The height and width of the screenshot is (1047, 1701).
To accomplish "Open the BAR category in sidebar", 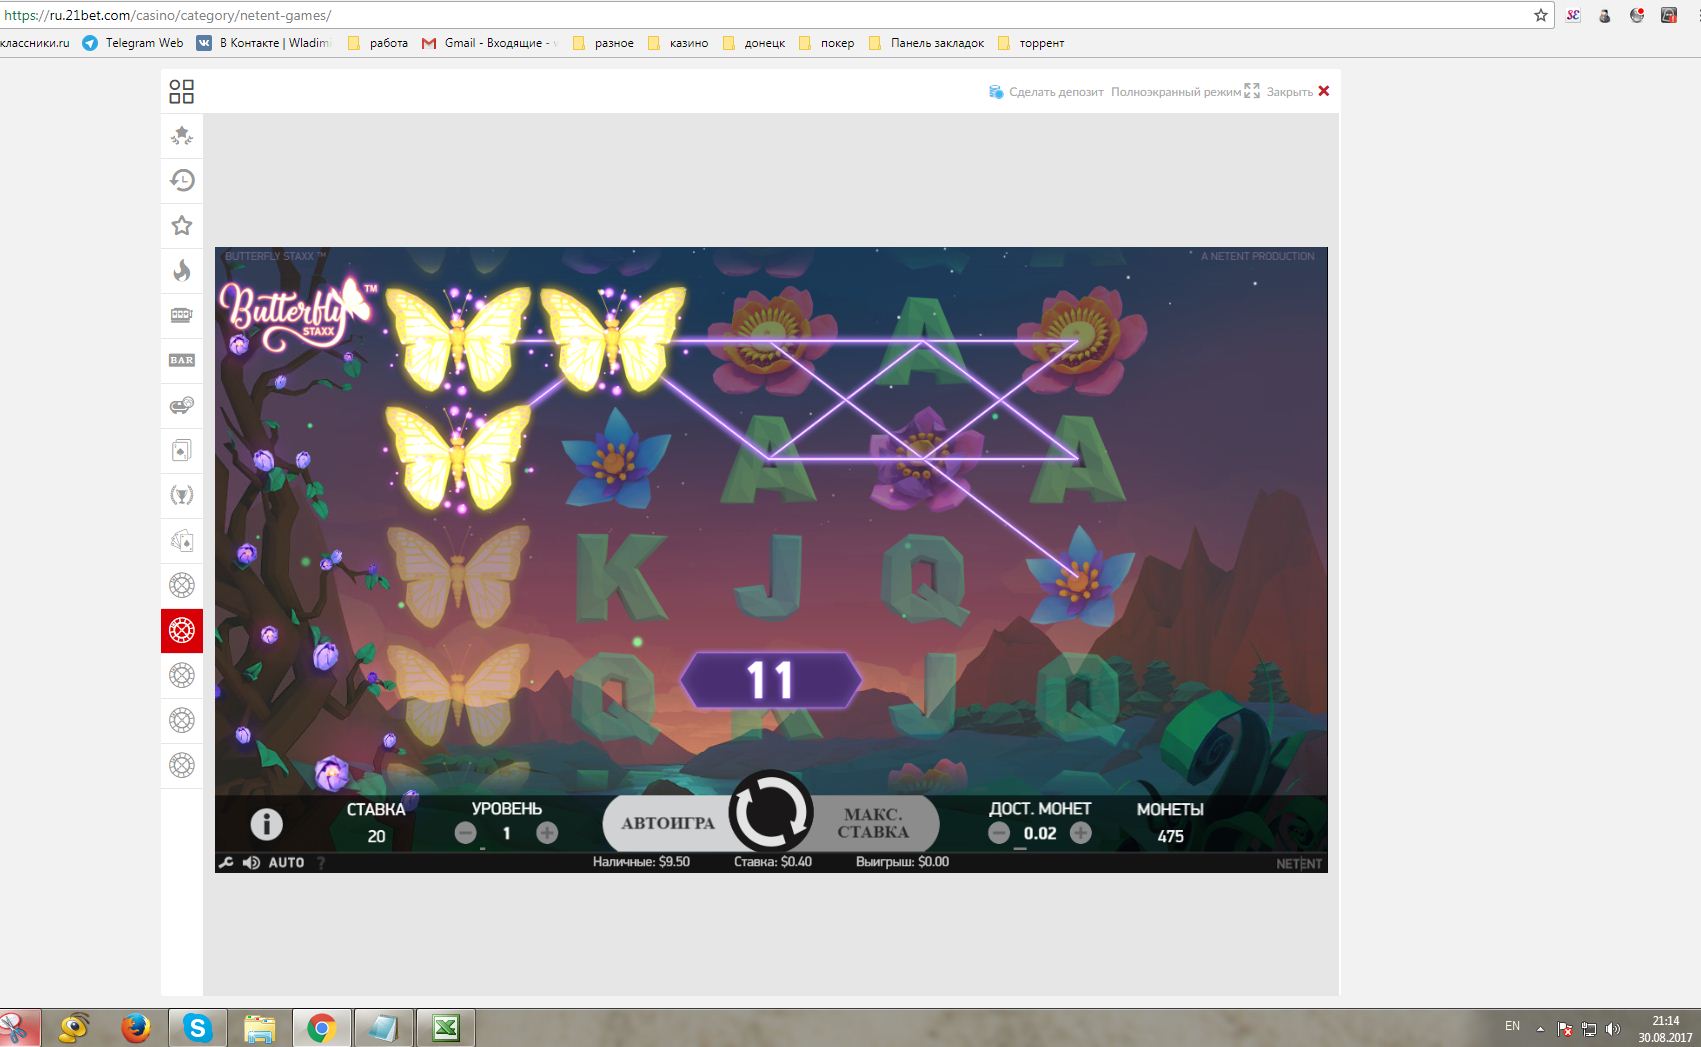I will [182, 360].
